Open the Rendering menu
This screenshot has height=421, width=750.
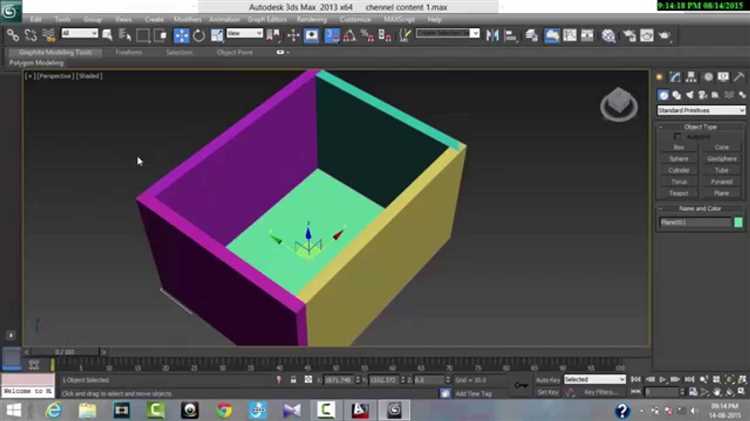[311, 19]
